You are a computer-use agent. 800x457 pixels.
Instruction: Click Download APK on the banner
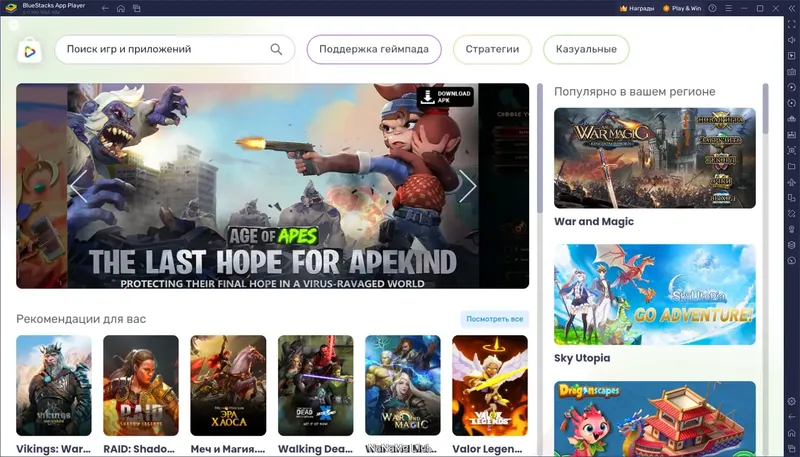point(445,97)
